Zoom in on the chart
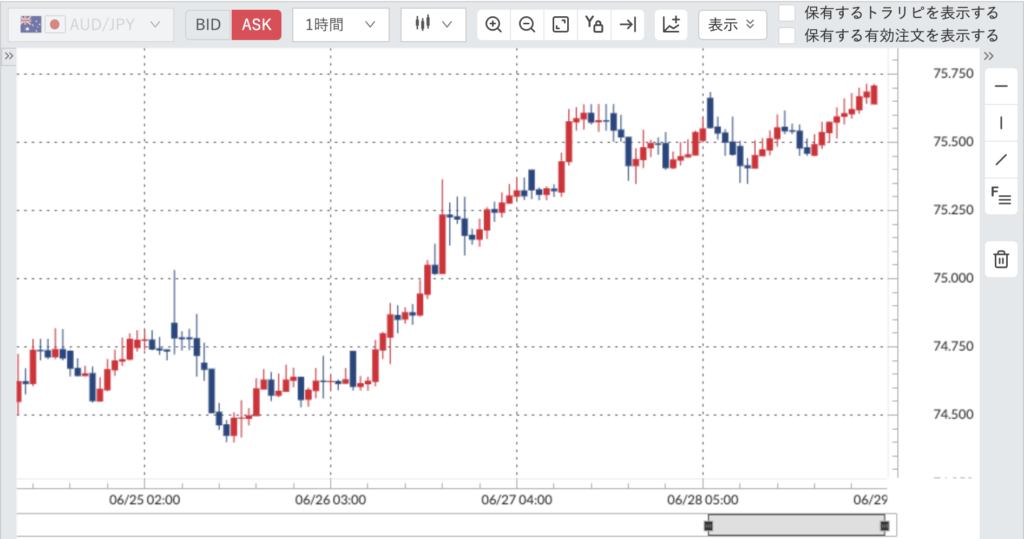Image resolution: width=1024 pixels, height=539 pixels. click(494, 25)
